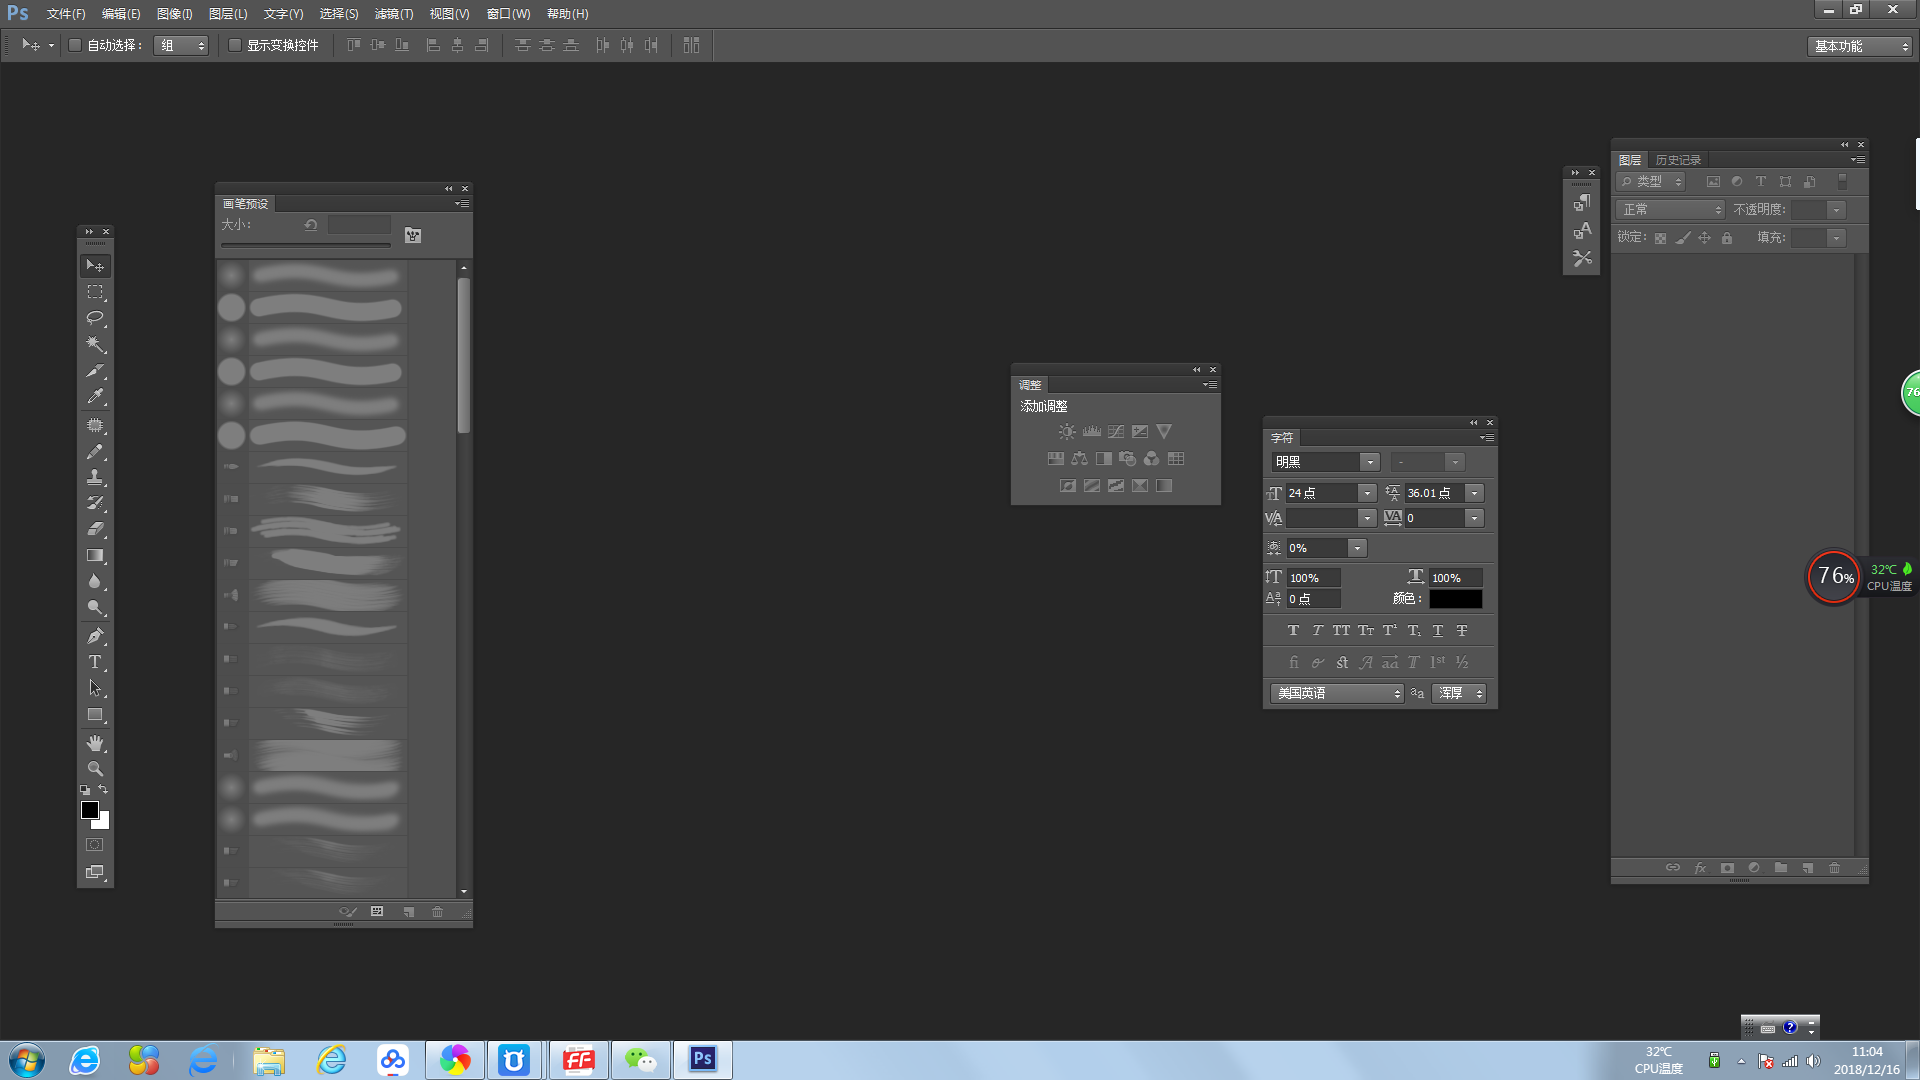1920x1080 pixels.
Task: Open the 基本功能 workspace dropdown
Action: click(1860, 46)
